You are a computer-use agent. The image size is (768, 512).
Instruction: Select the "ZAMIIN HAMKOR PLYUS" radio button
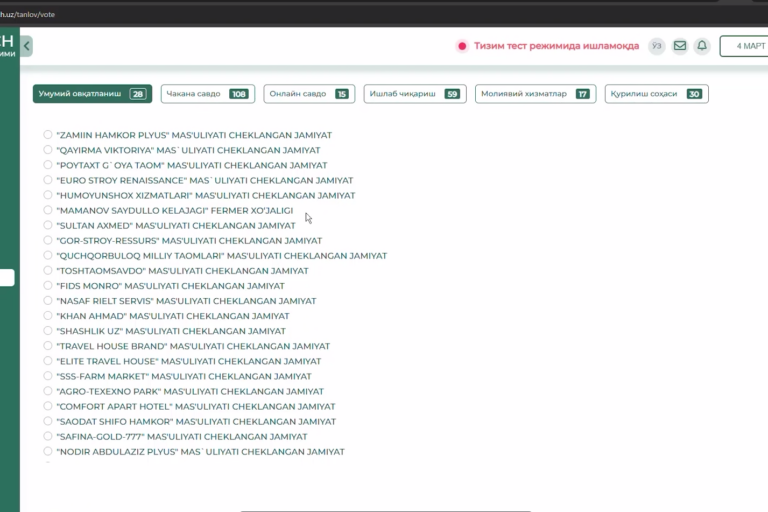[x=48, y=135]
